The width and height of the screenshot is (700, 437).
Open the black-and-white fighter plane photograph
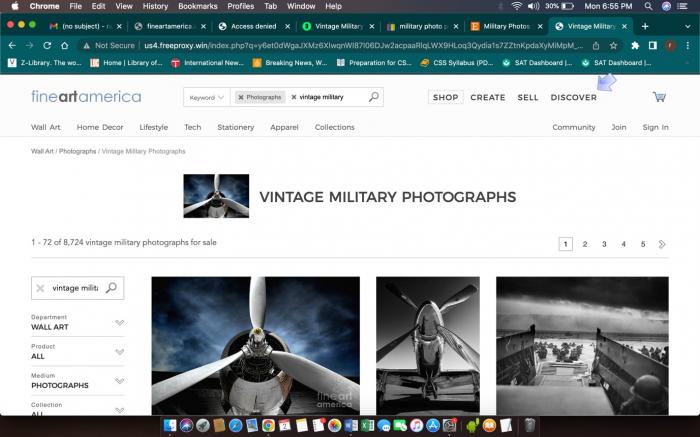click(428, 345)
